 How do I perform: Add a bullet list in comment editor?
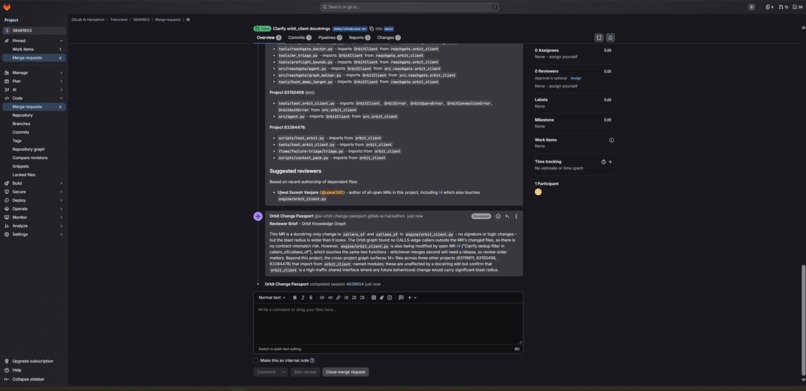[x=346, y=297]
